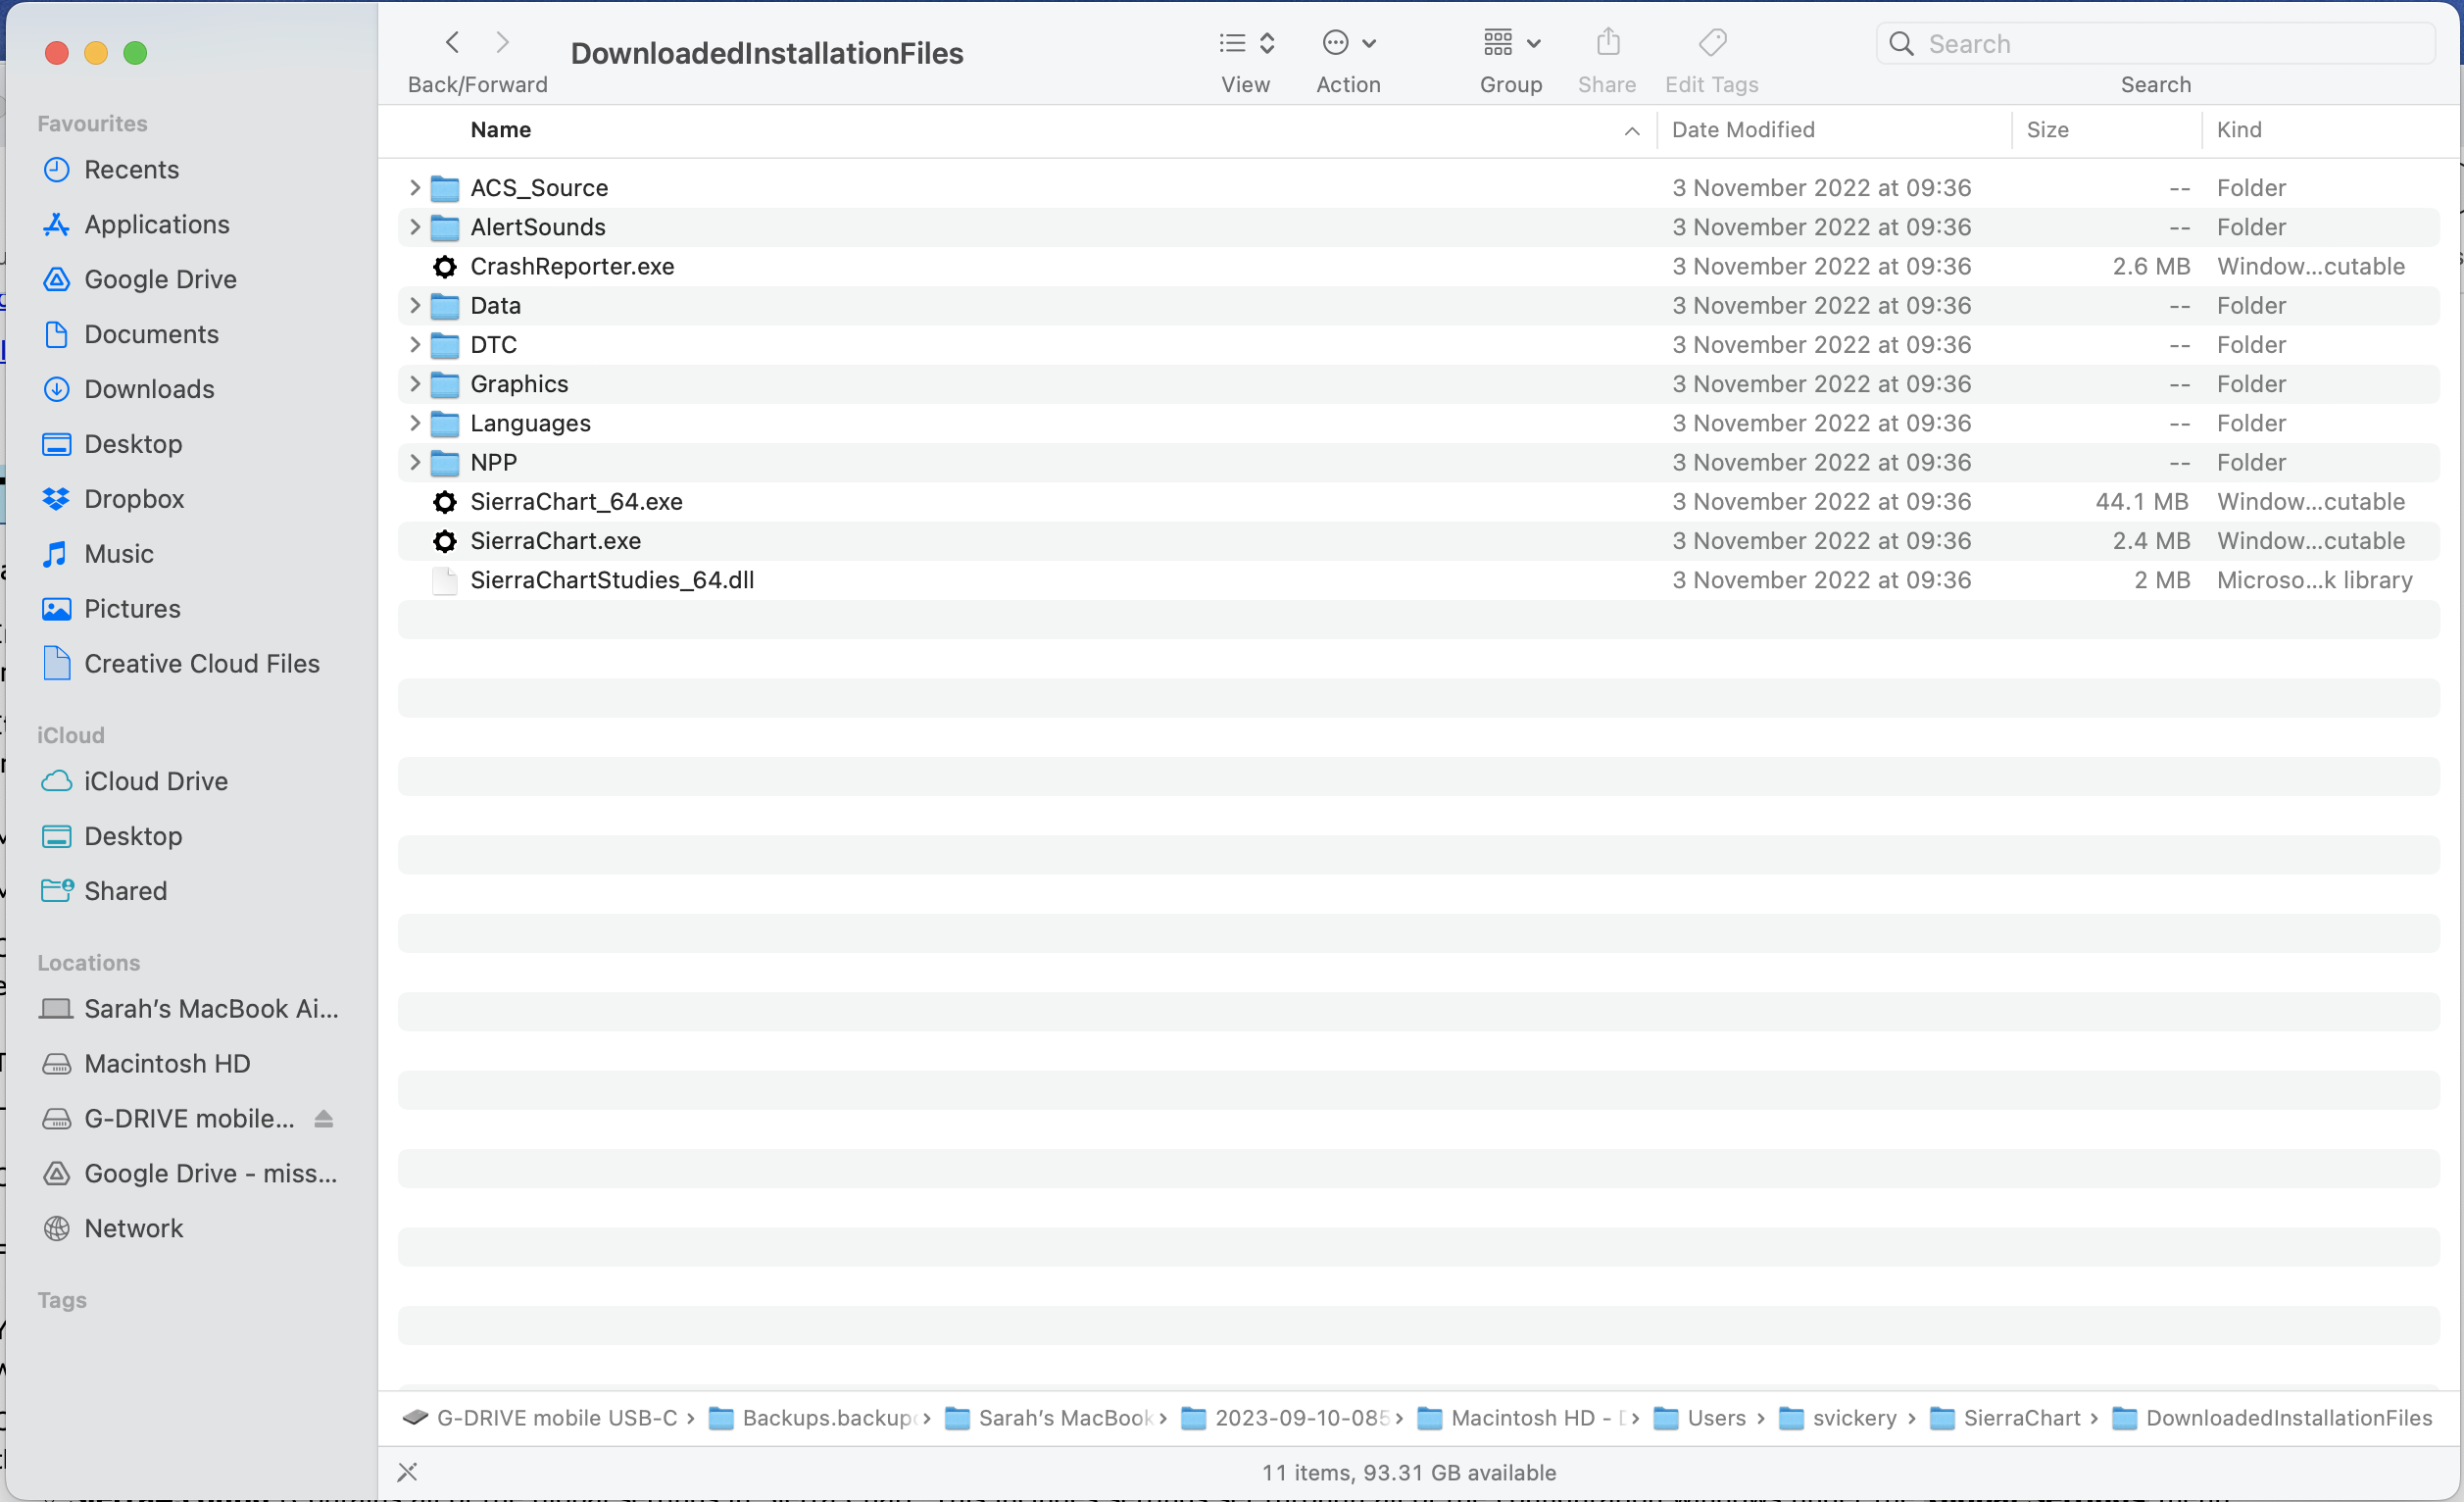Screen dimensions: 2464x1502
Task: Select the CrashReporter.exe file icon
Action: click(445, 267)
